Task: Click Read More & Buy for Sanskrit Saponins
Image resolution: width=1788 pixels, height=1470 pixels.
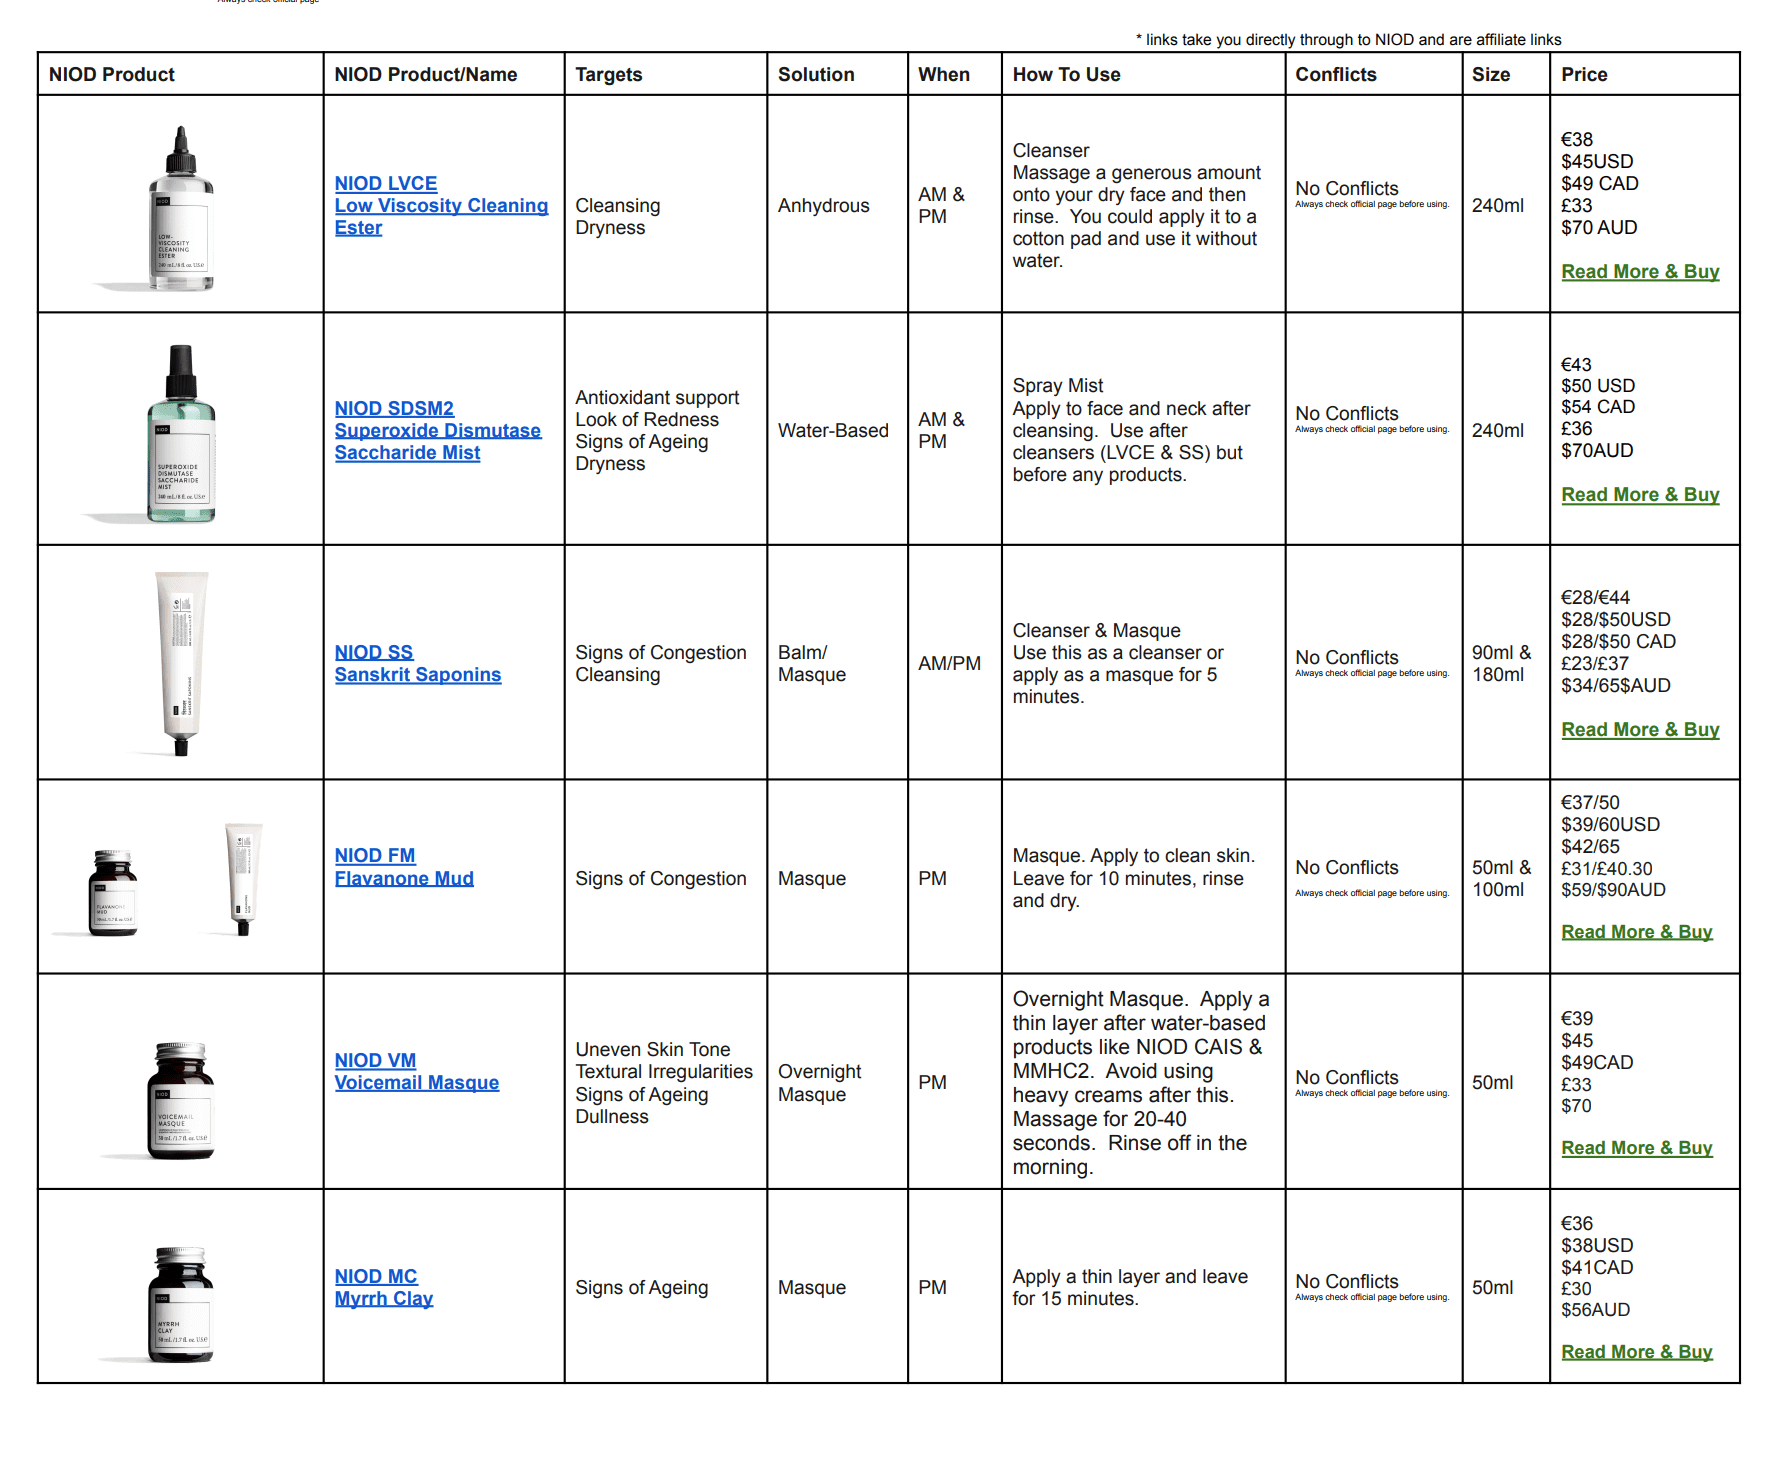Action: (1640, 729)
